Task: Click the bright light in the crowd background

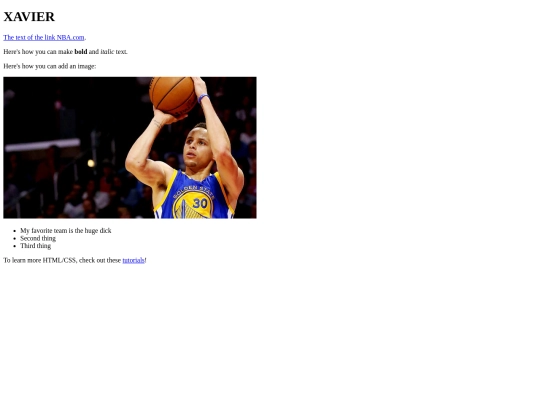Action: [91, 163]
